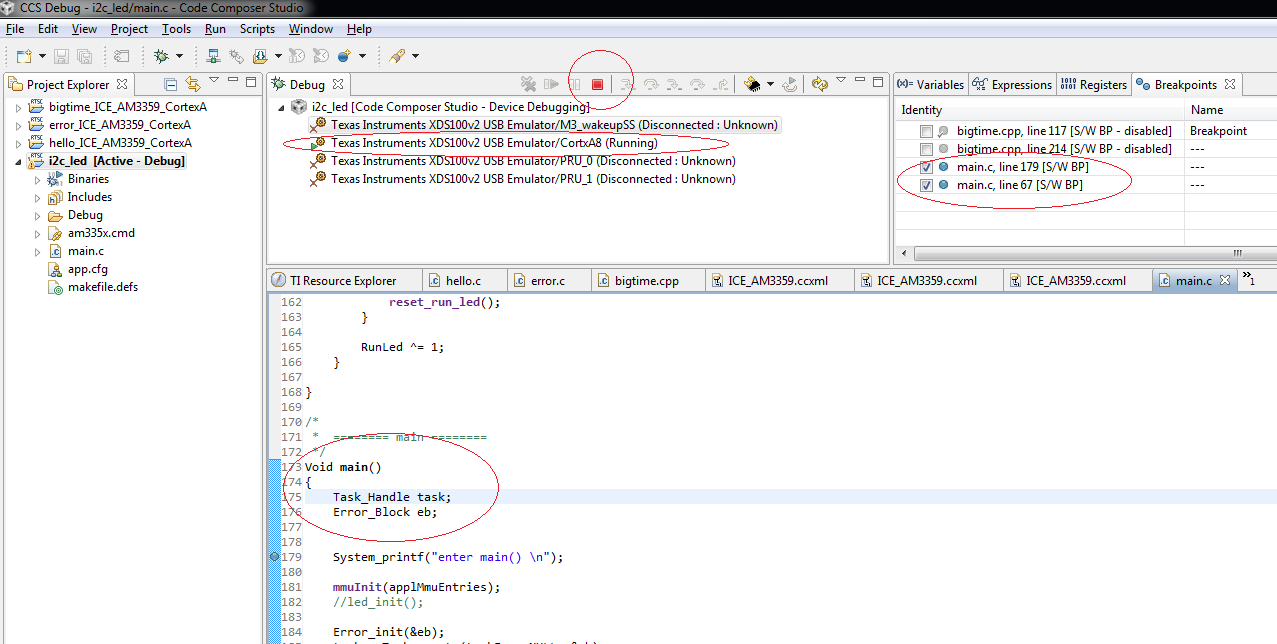
Task: Click the Suspend pause icon in Debug view
Action: tap(575, 85)
